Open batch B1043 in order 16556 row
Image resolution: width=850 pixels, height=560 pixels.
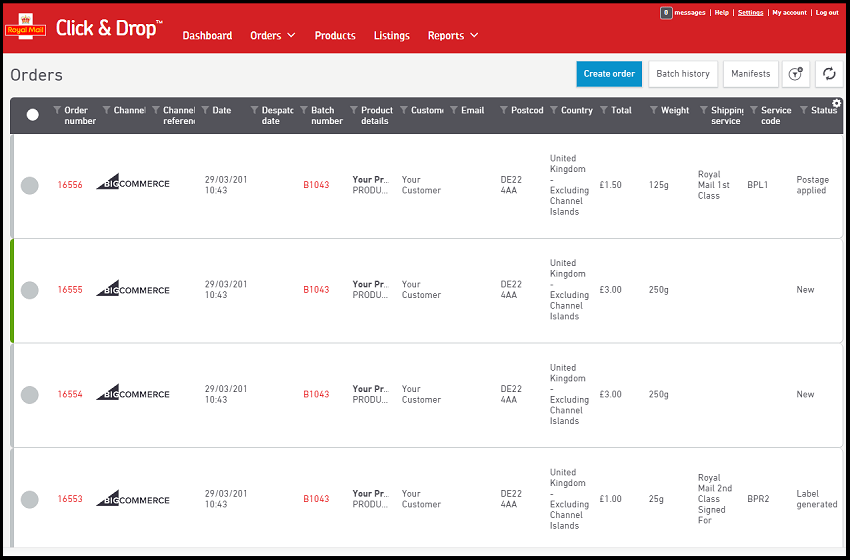[316, 185]
